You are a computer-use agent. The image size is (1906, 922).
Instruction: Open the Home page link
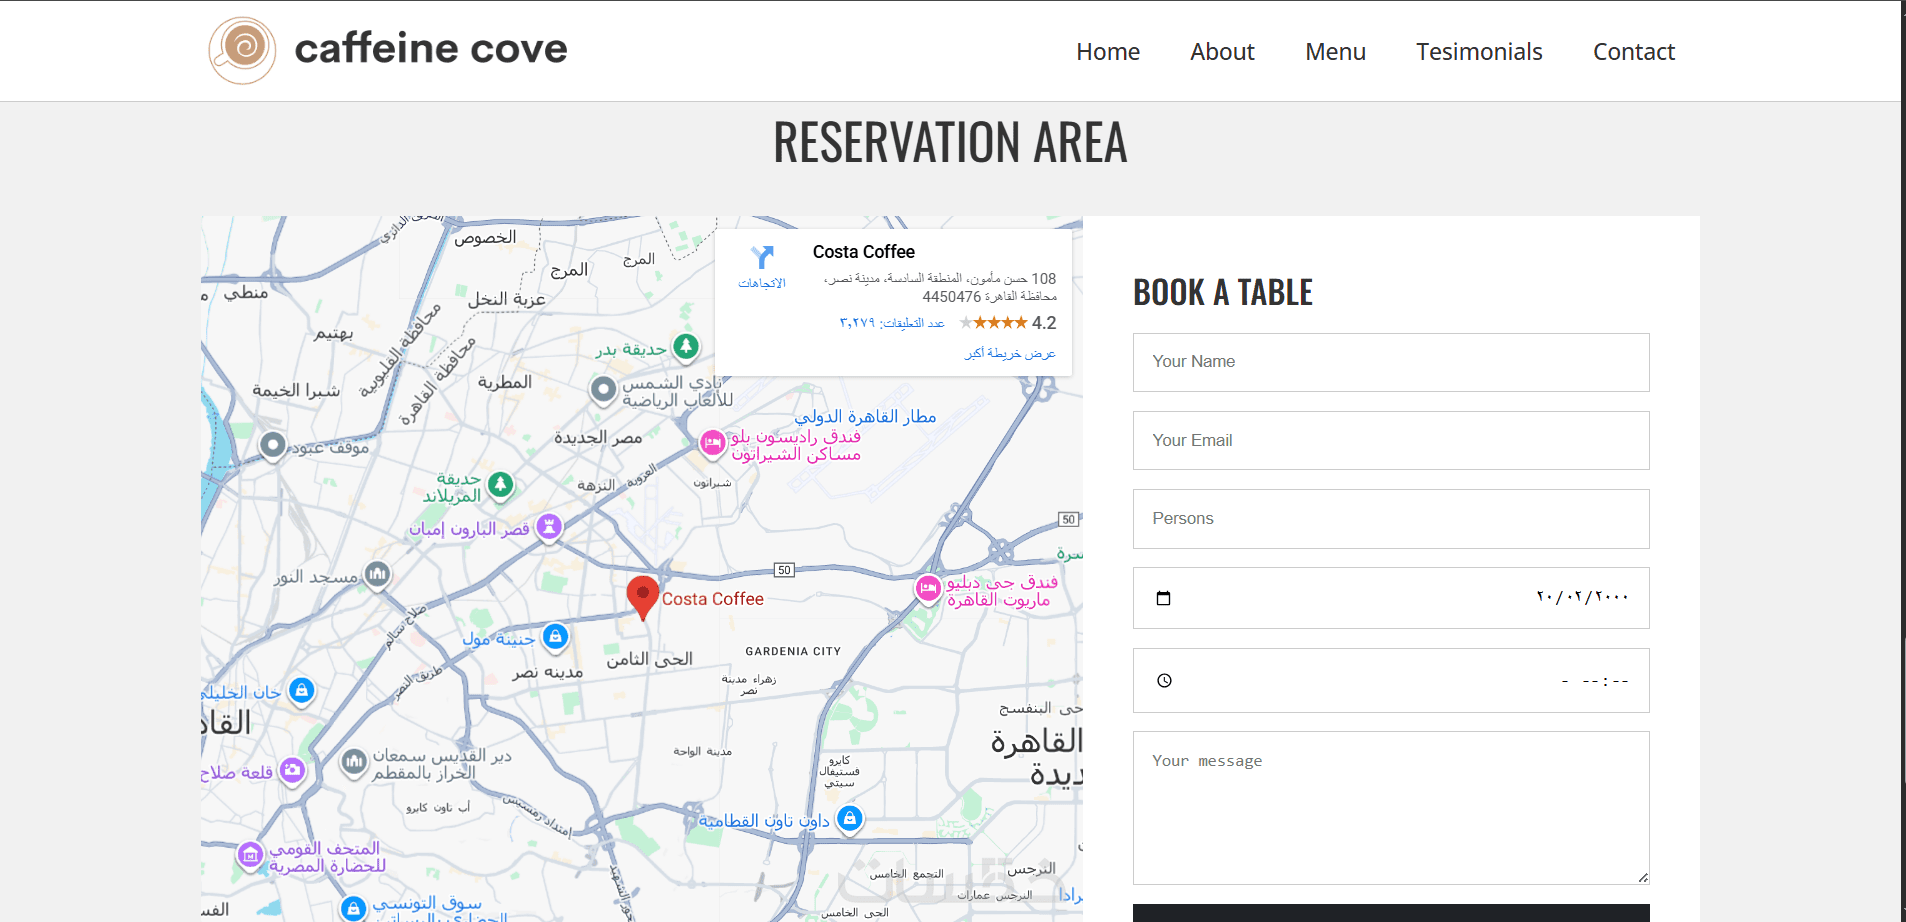pyautogui.click(x=1108, y=52)
